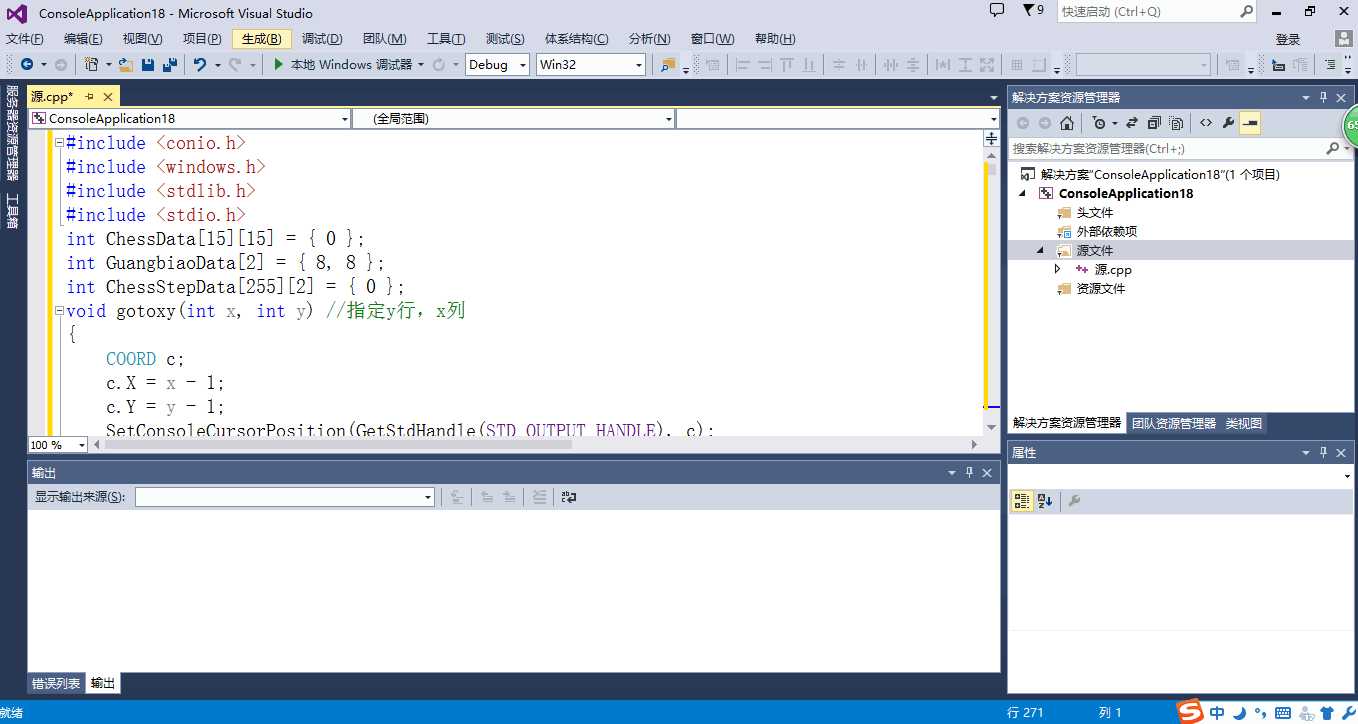Toggle auto-hide pin on 属性 panel

pos(1323,452)
